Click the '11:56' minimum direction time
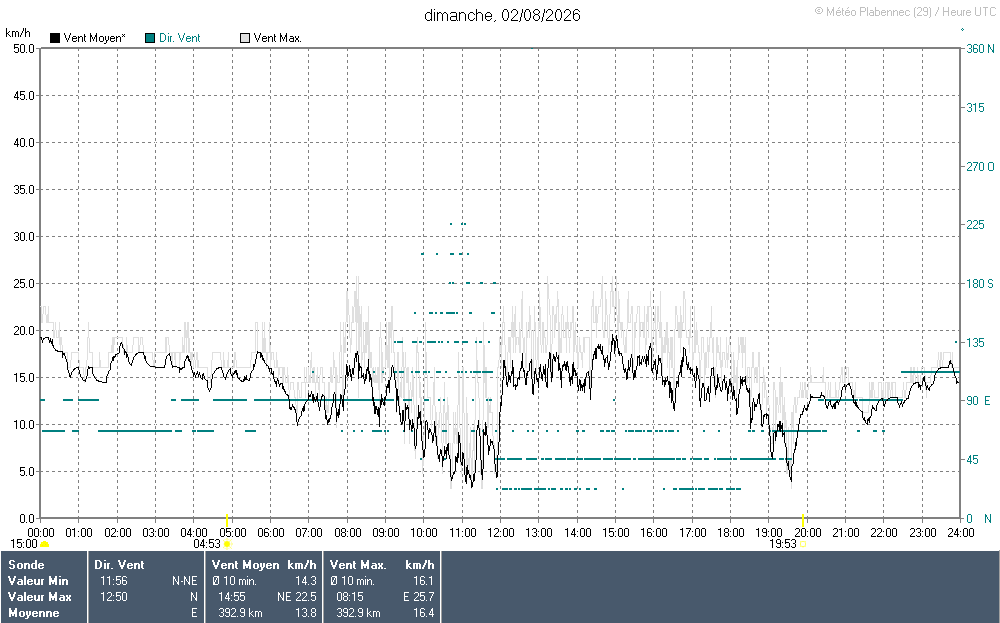Image resolution: width=1000 pixels, height=623 pixels. (x=114, y=581)
